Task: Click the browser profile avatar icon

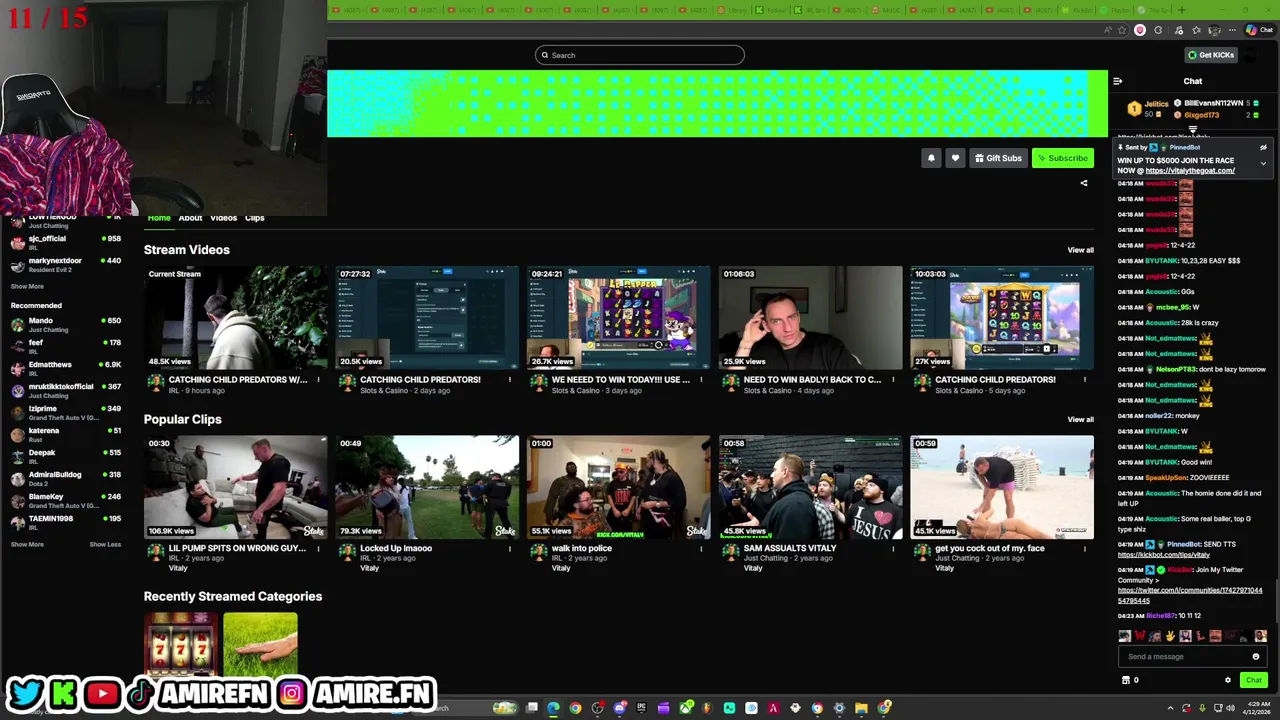Action: click(1214, 30)
